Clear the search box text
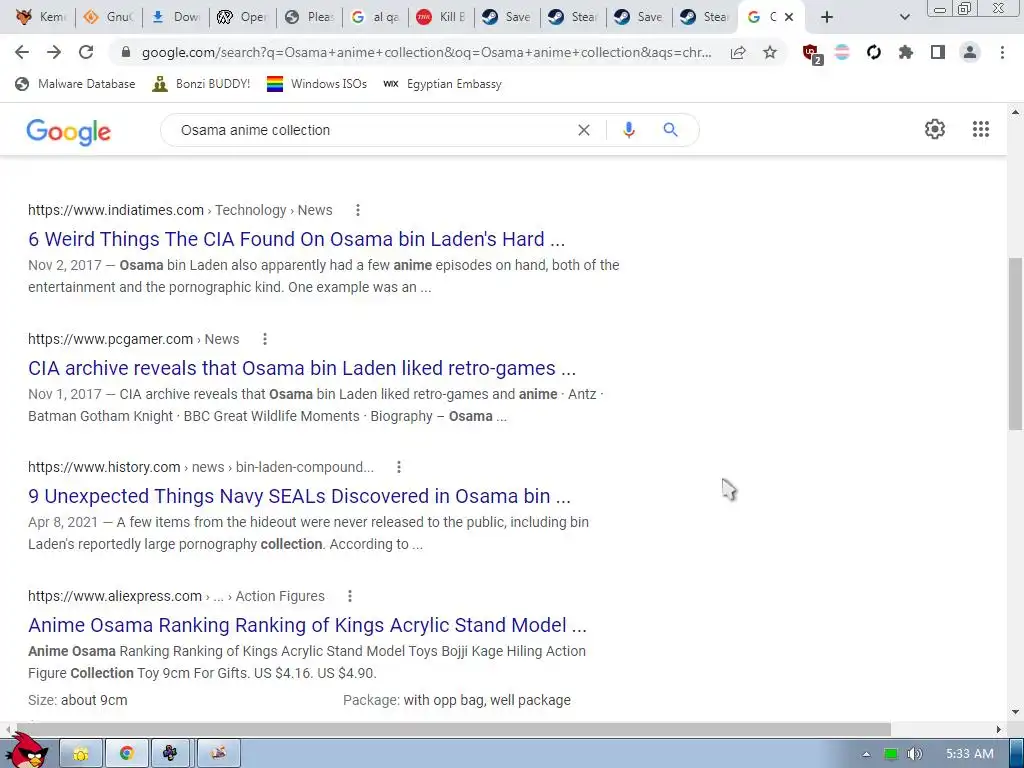The image size is (1024, 768). tap(584, 130)
